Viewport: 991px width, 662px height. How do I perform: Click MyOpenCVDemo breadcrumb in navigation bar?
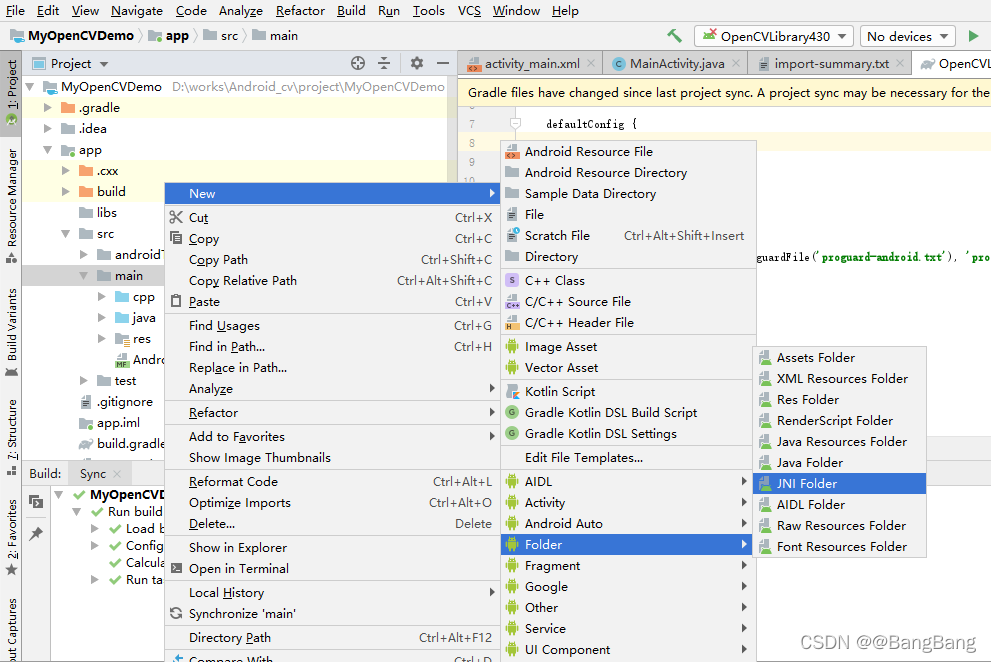point(72,36)
